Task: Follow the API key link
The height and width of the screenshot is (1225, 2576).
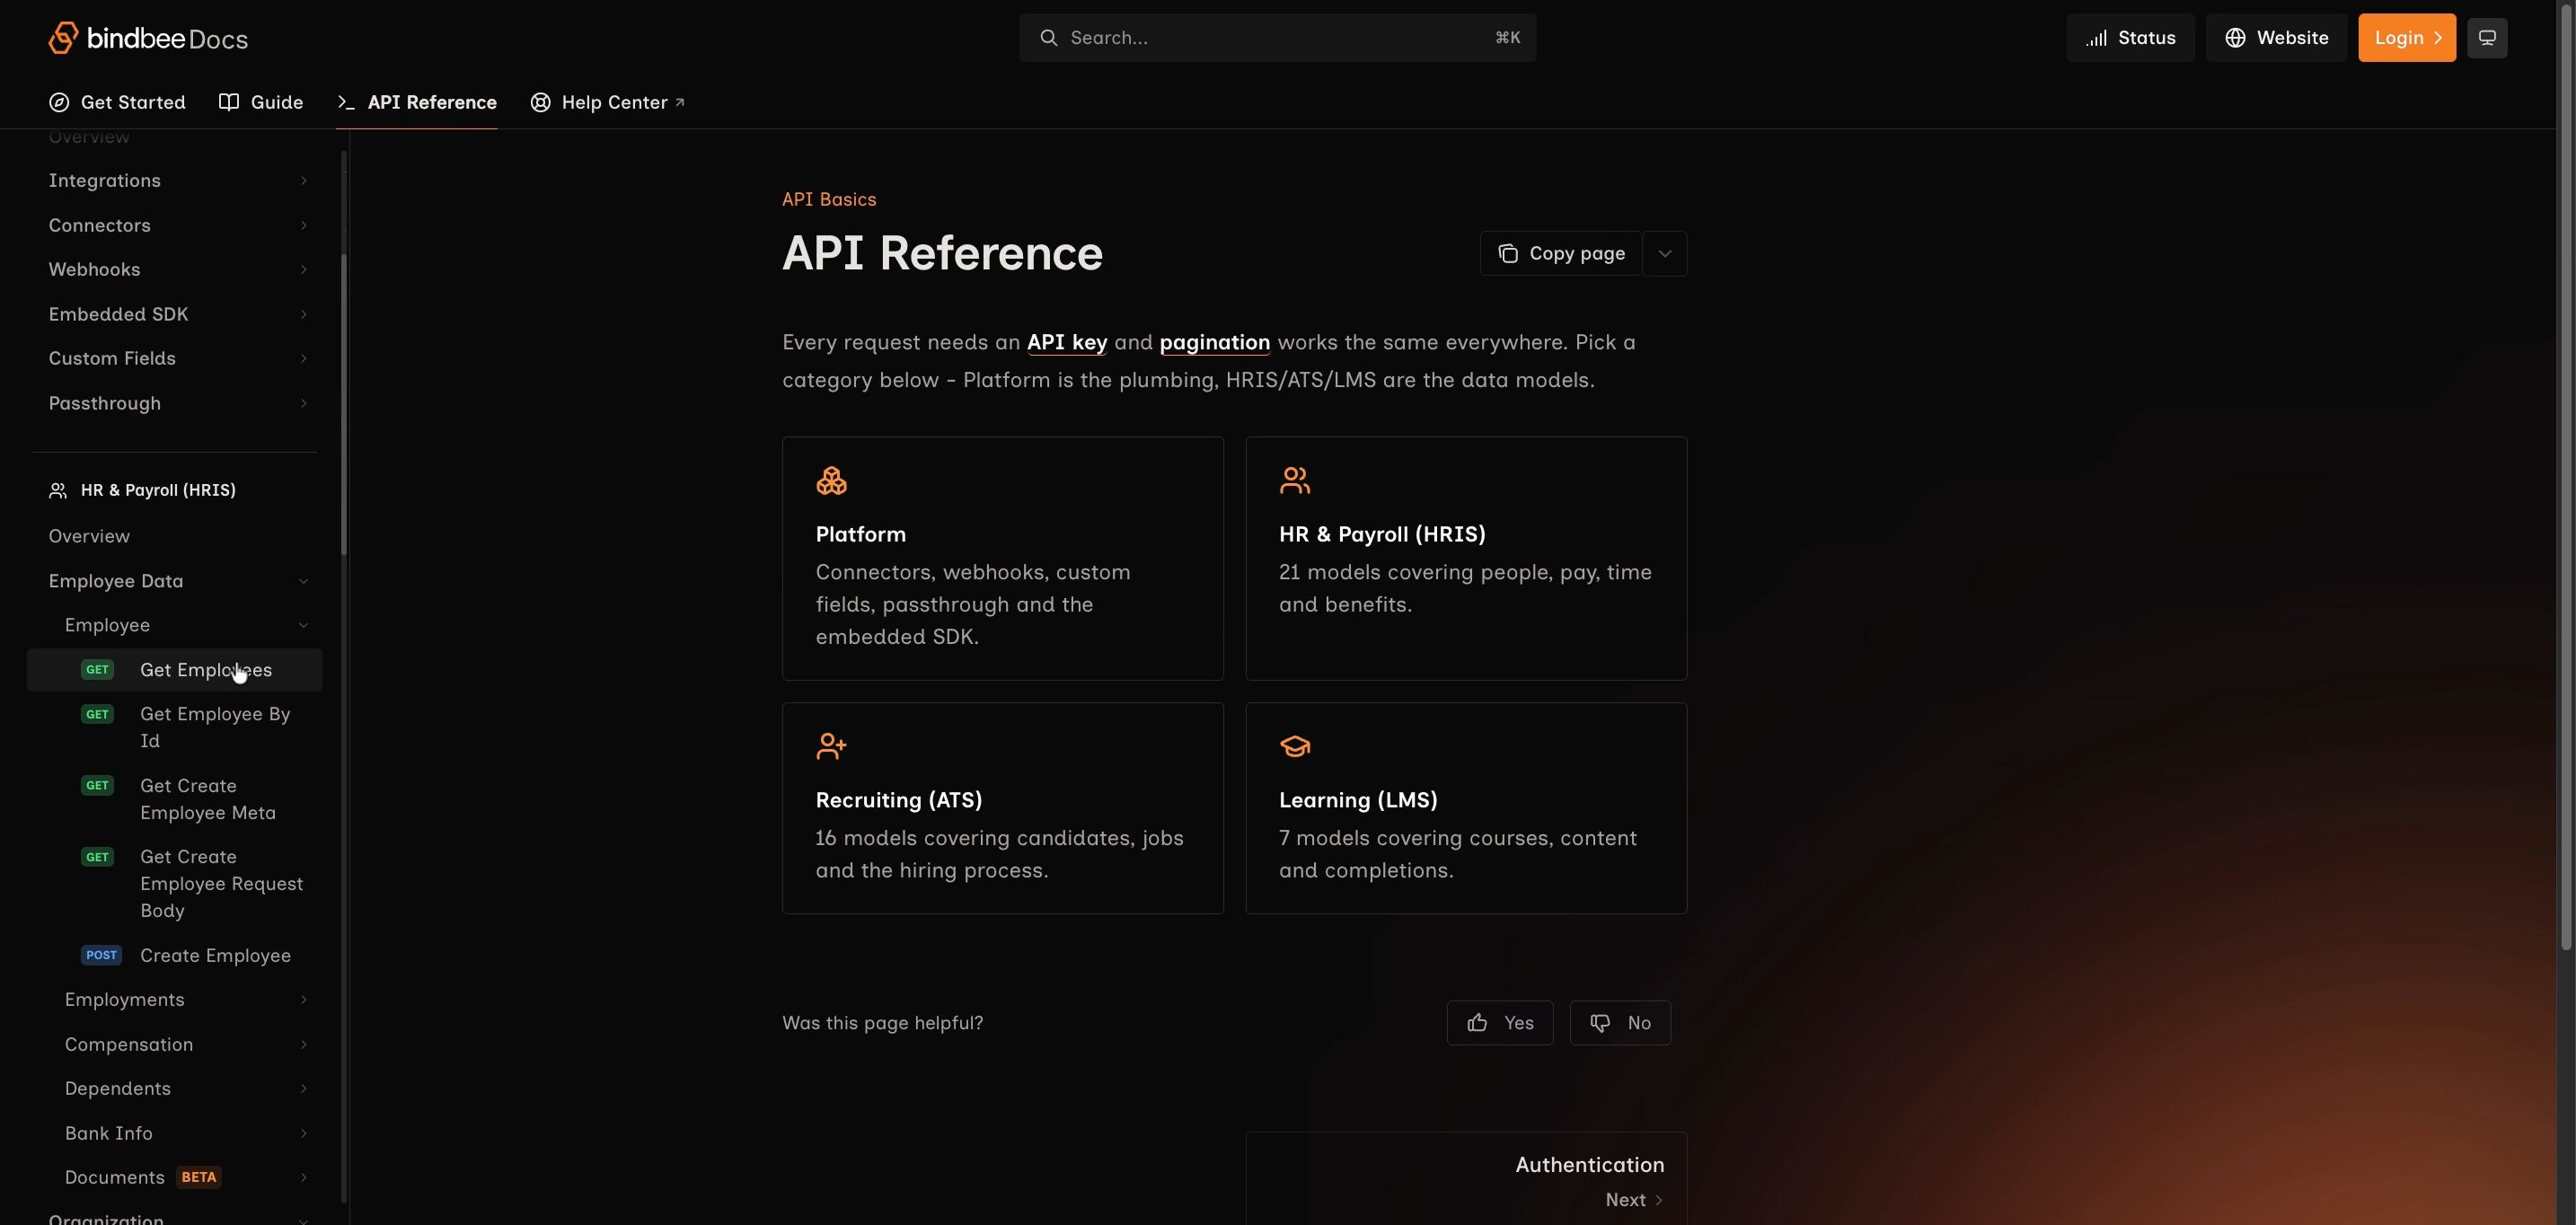Action: [x=1067, y=342]
